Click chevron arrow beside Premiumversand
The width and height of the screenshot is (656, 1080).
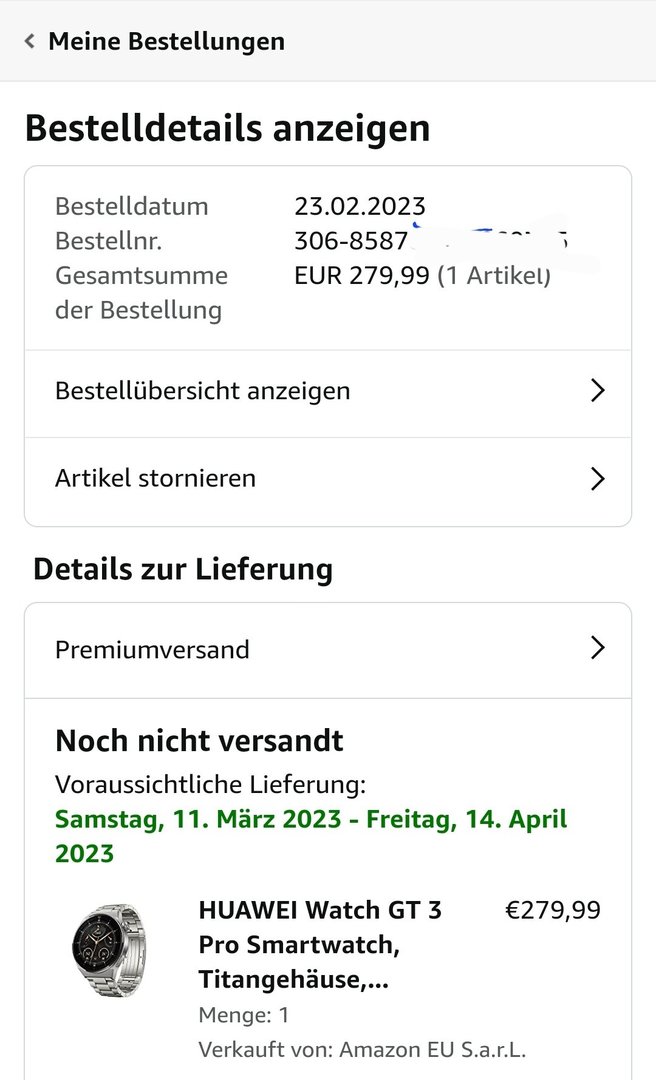pyautogui.click(x=597, y=649)
